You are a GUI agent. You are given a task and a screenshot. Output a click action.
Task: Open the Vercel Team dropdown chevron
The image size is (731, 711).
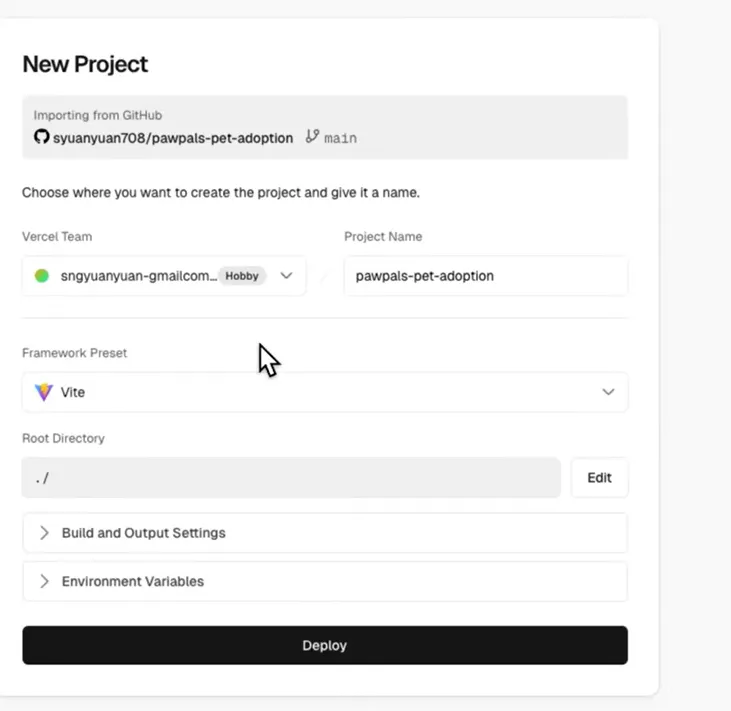pos(286,276)
